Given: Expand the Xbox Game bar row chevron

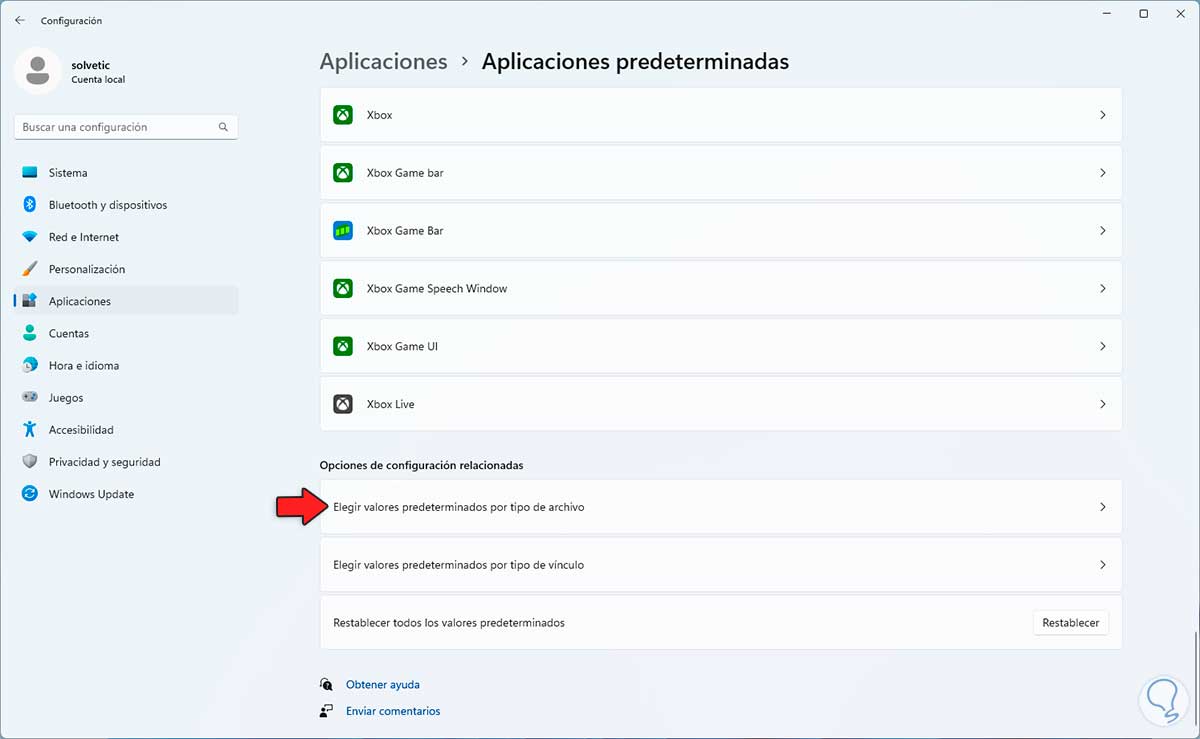Looking at the screenshot, I should click(x=1103, y=173).
